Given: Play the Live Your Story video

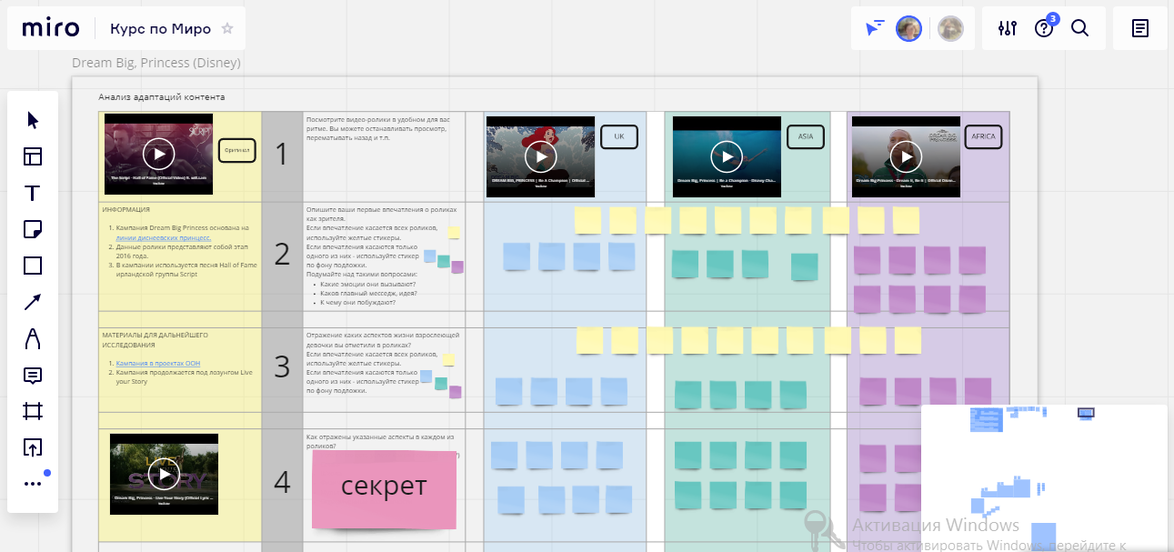Looking at the screenshot, I should tap(164, 474).
